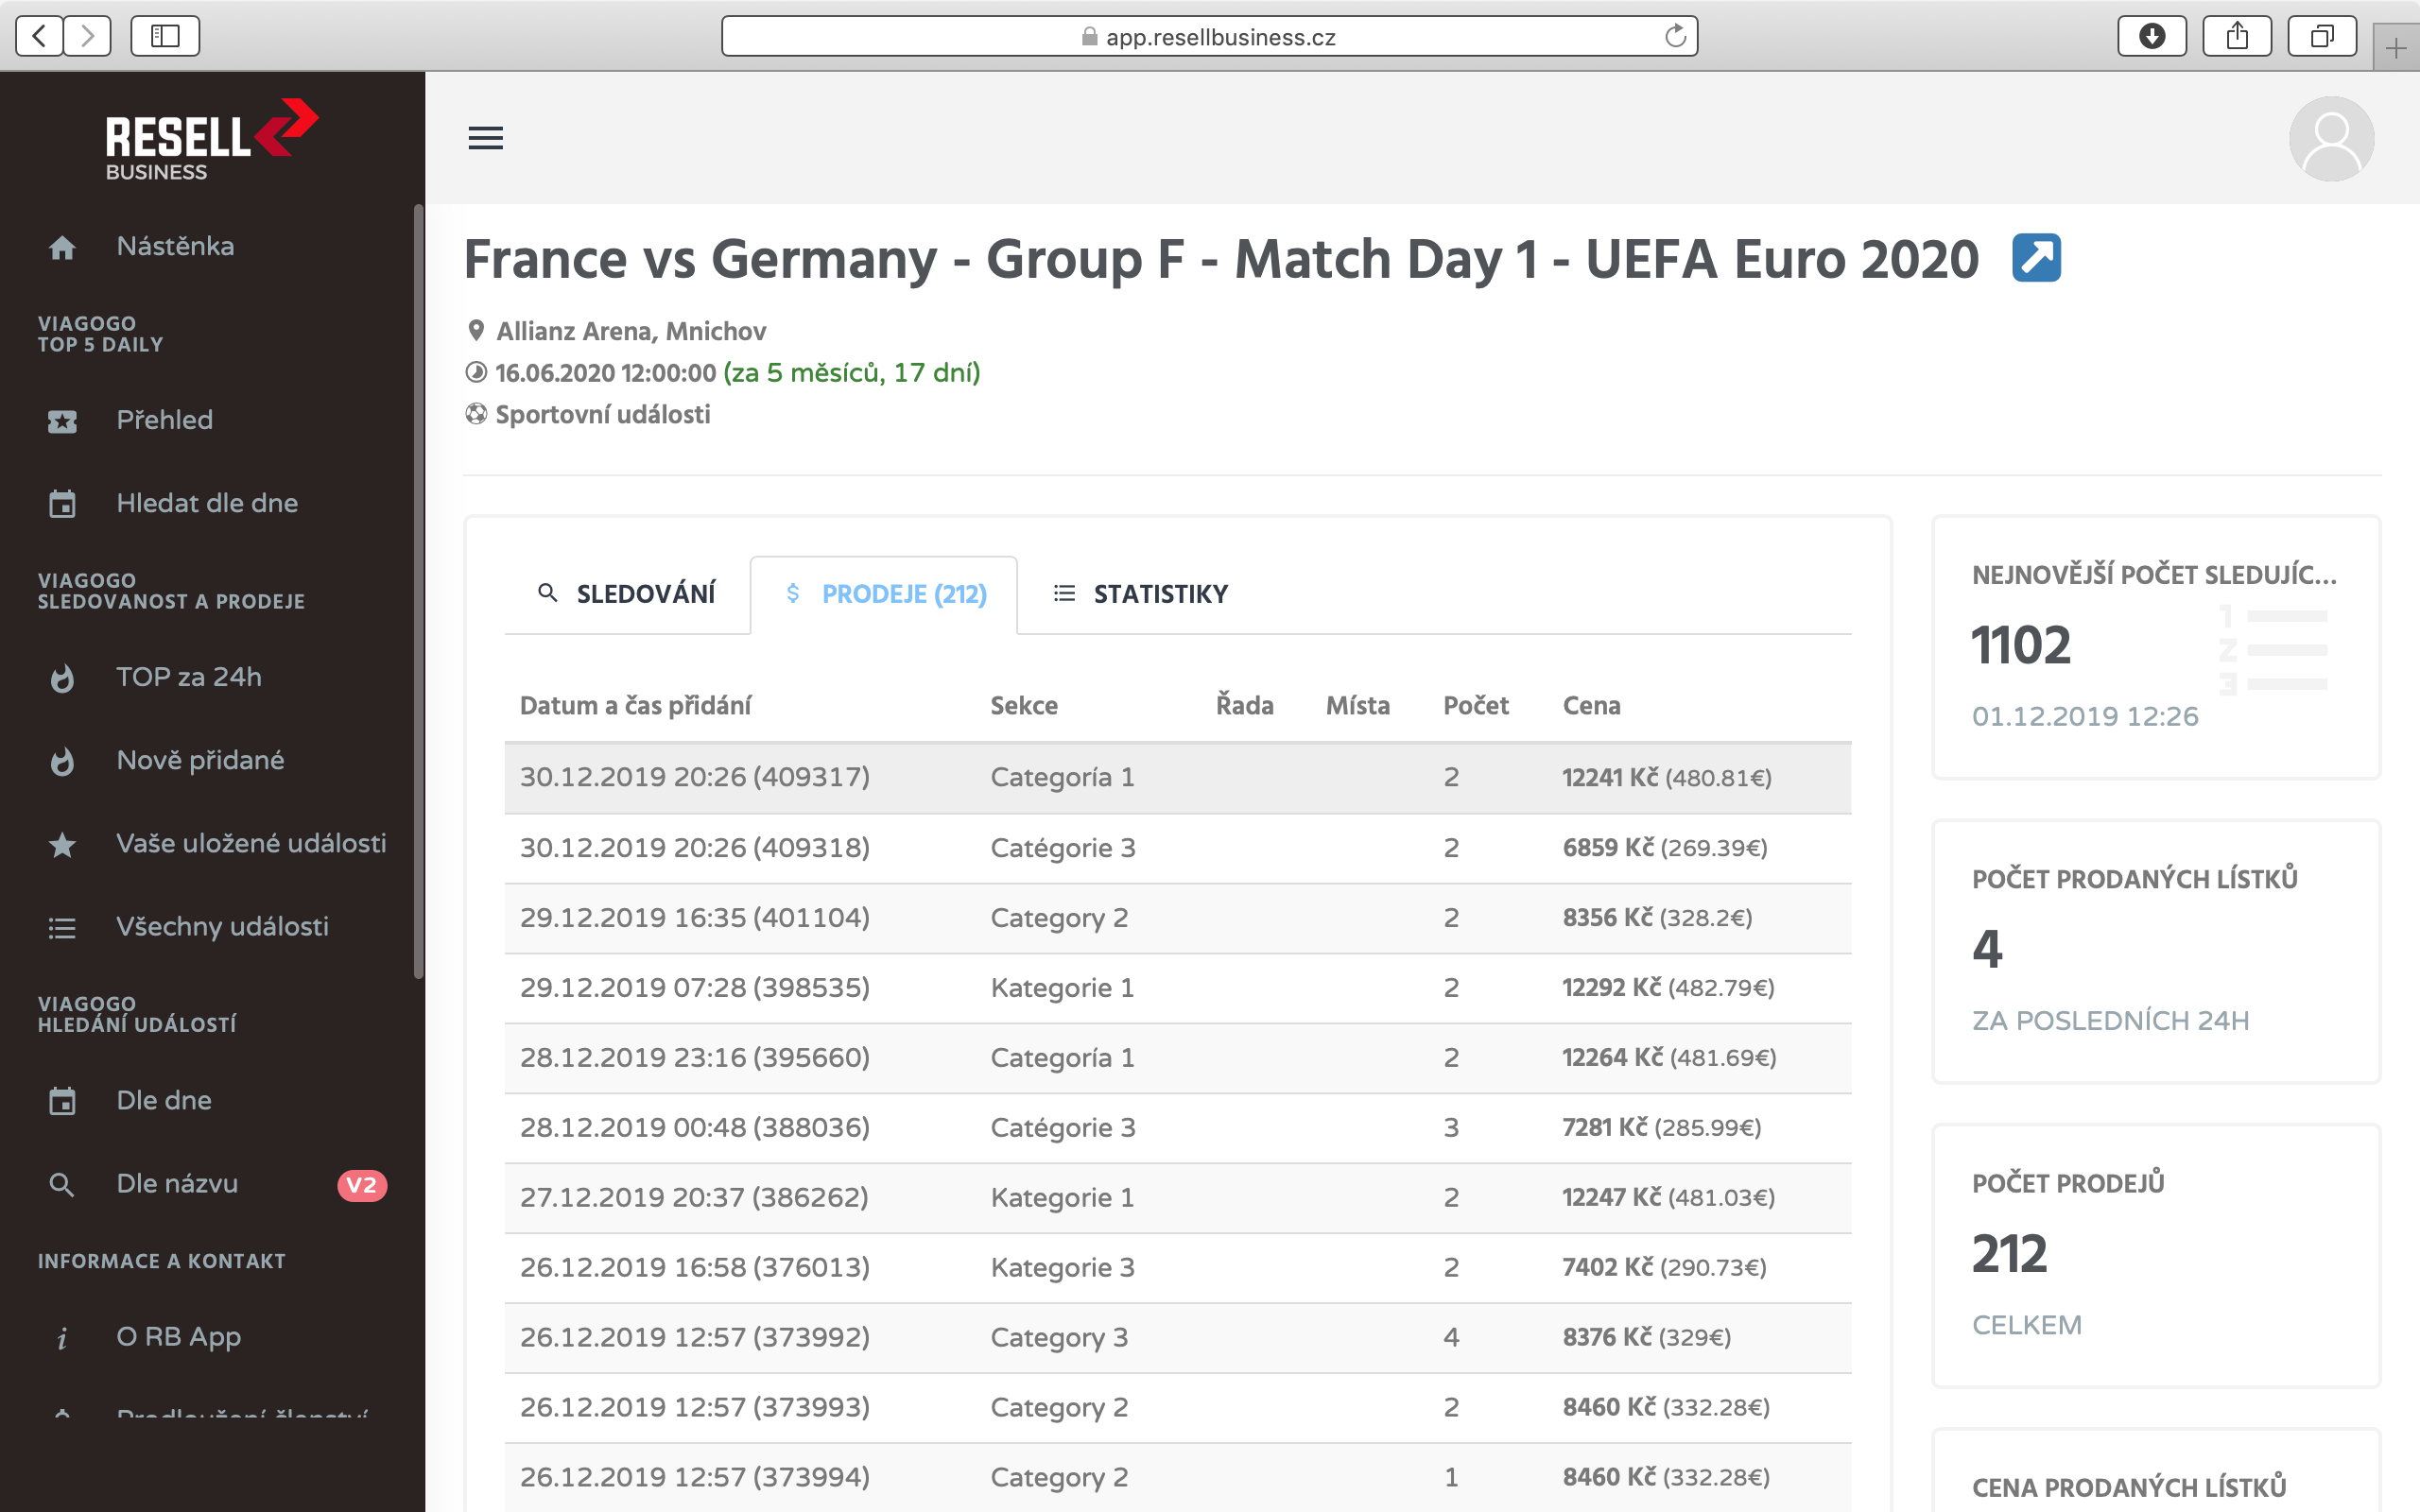Click the Nástěnka home icon

pyautogui.click(x=62, y=247)
